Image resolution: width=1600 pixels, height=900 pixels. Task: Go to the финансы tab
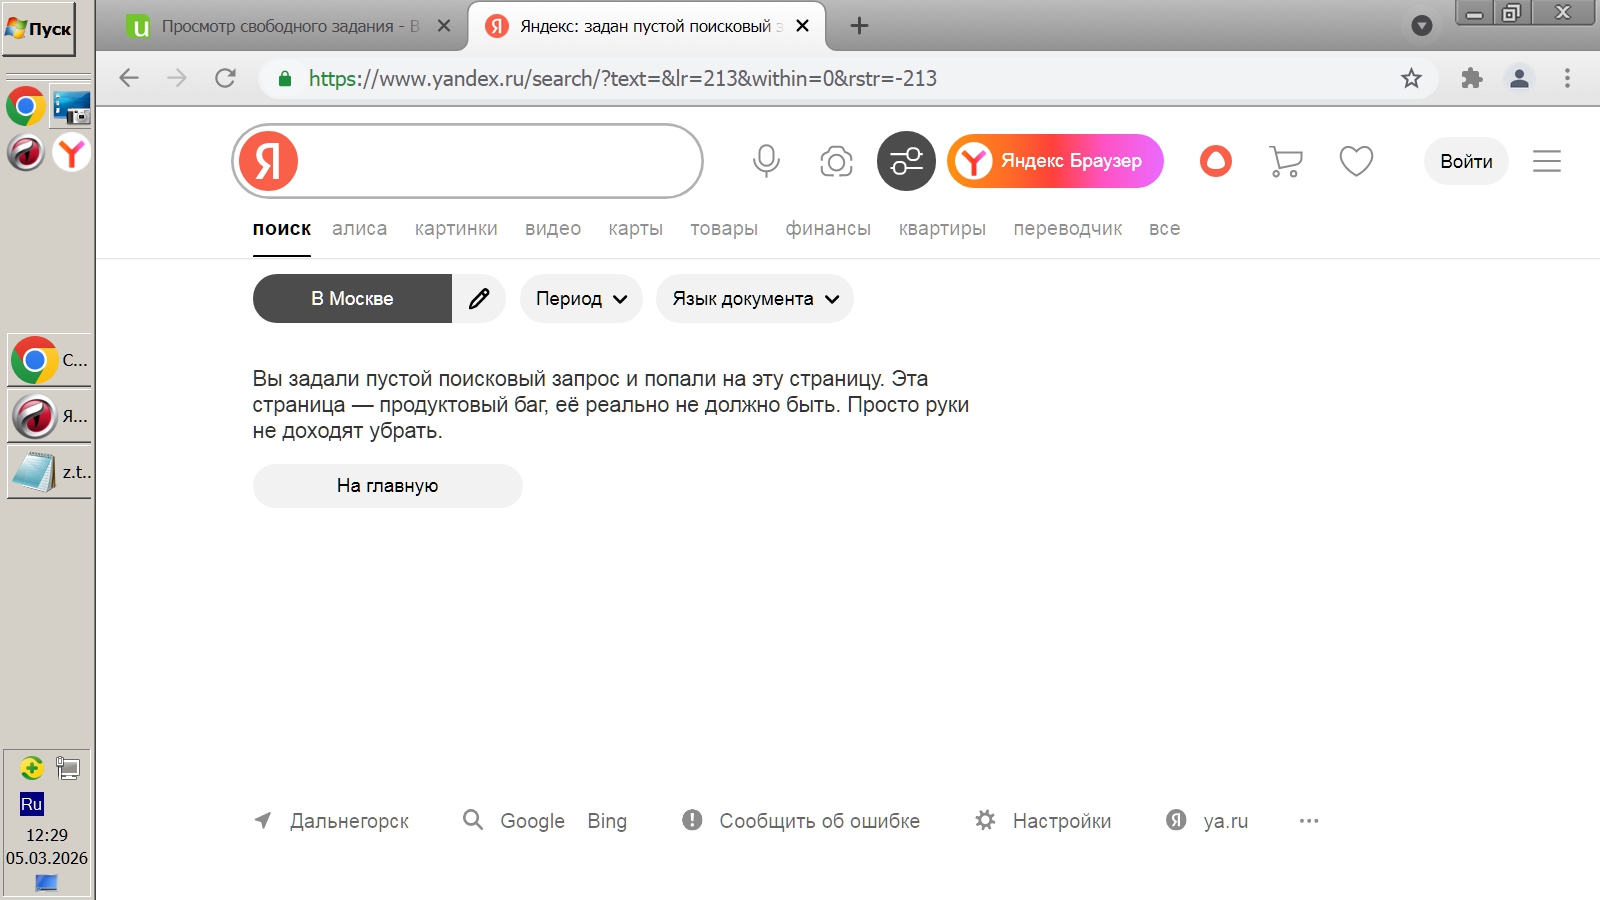[828, 229]
